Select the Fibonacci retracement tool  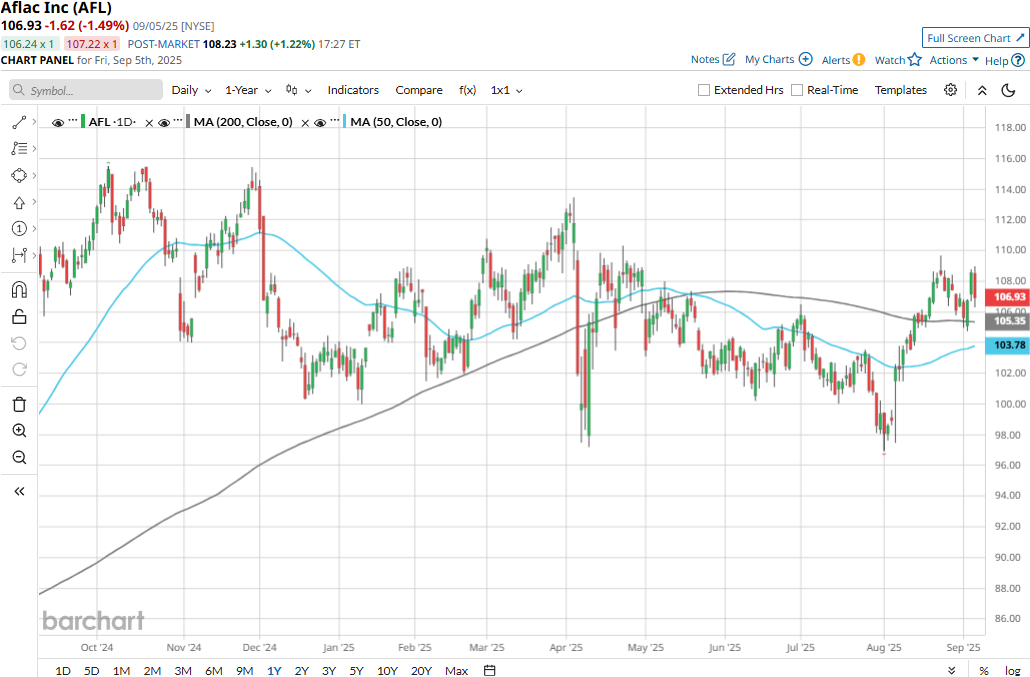point(19,148)
